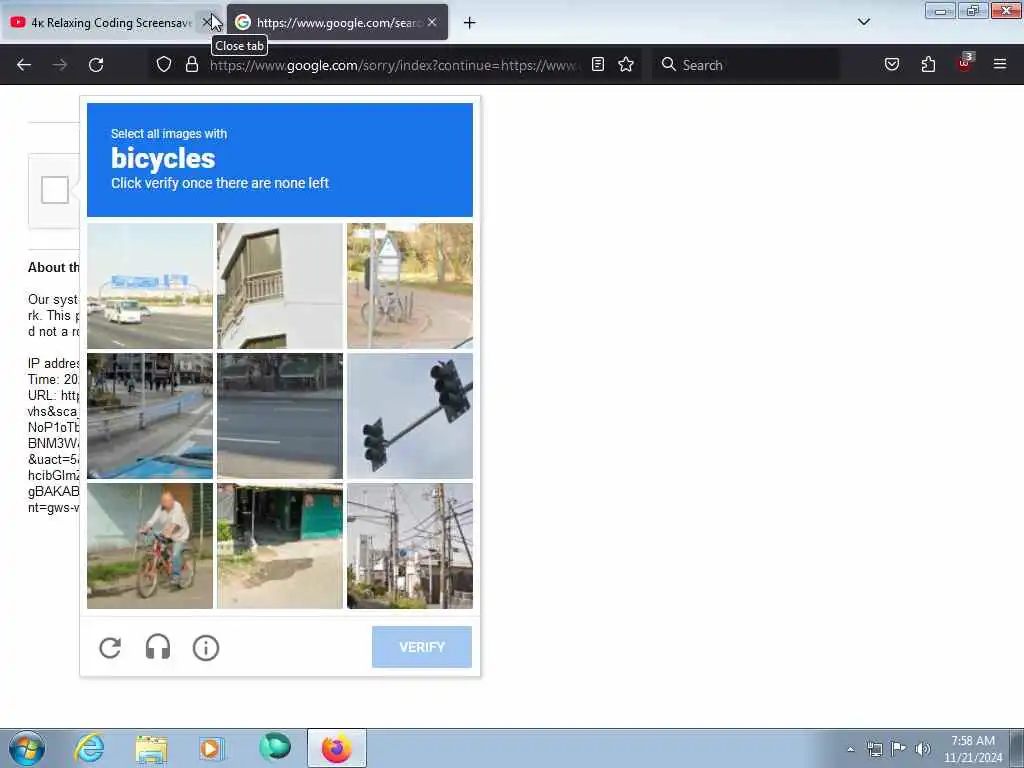Screen dimensions: 1024x768
Task: Open CAPTCHA help info icon
Action: [x=206, y=648]
